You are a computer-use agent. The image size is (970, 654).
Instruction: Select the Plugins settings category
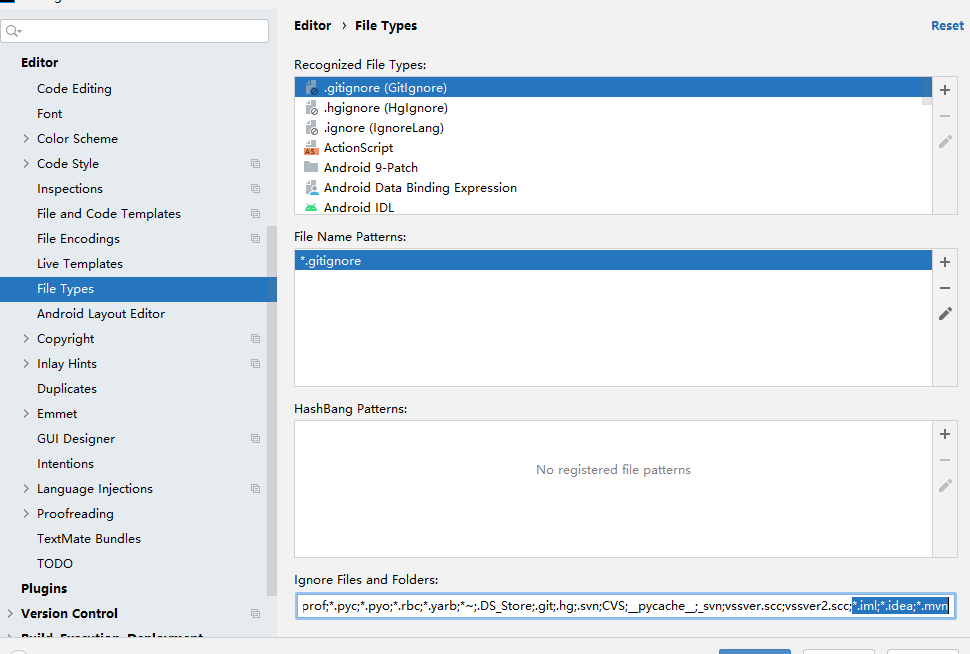44,589
